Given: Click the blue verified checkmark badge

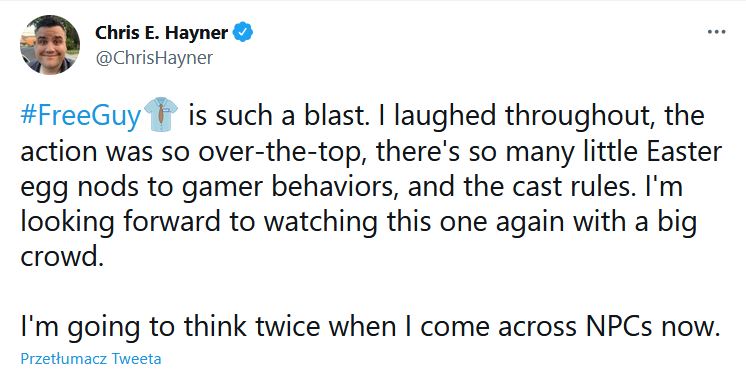Looking at the screenshot, I should [x=243, y=32].
